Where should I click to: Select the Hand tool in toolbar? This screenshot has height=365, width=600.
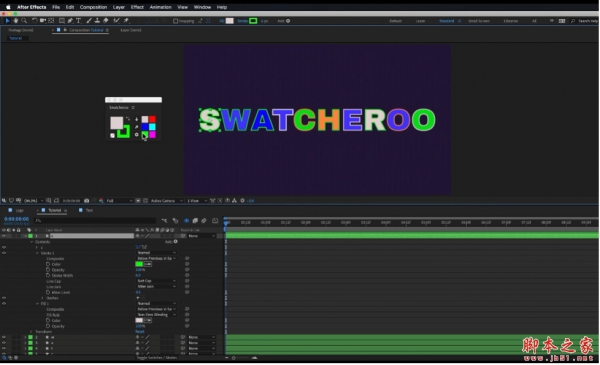(16, 21)
